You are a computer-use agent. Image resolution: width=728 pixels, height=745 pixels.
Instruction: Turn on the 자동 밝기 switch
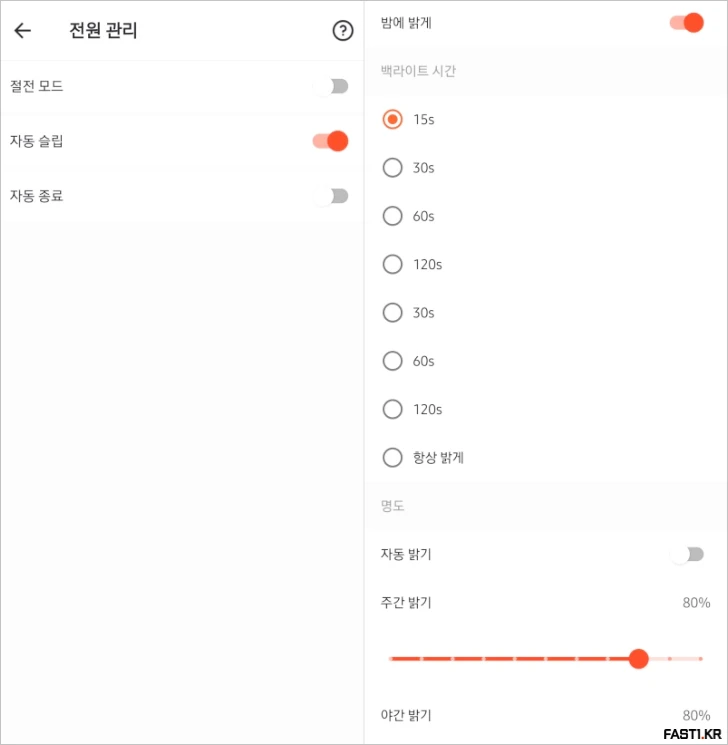(x=688, y=554)
